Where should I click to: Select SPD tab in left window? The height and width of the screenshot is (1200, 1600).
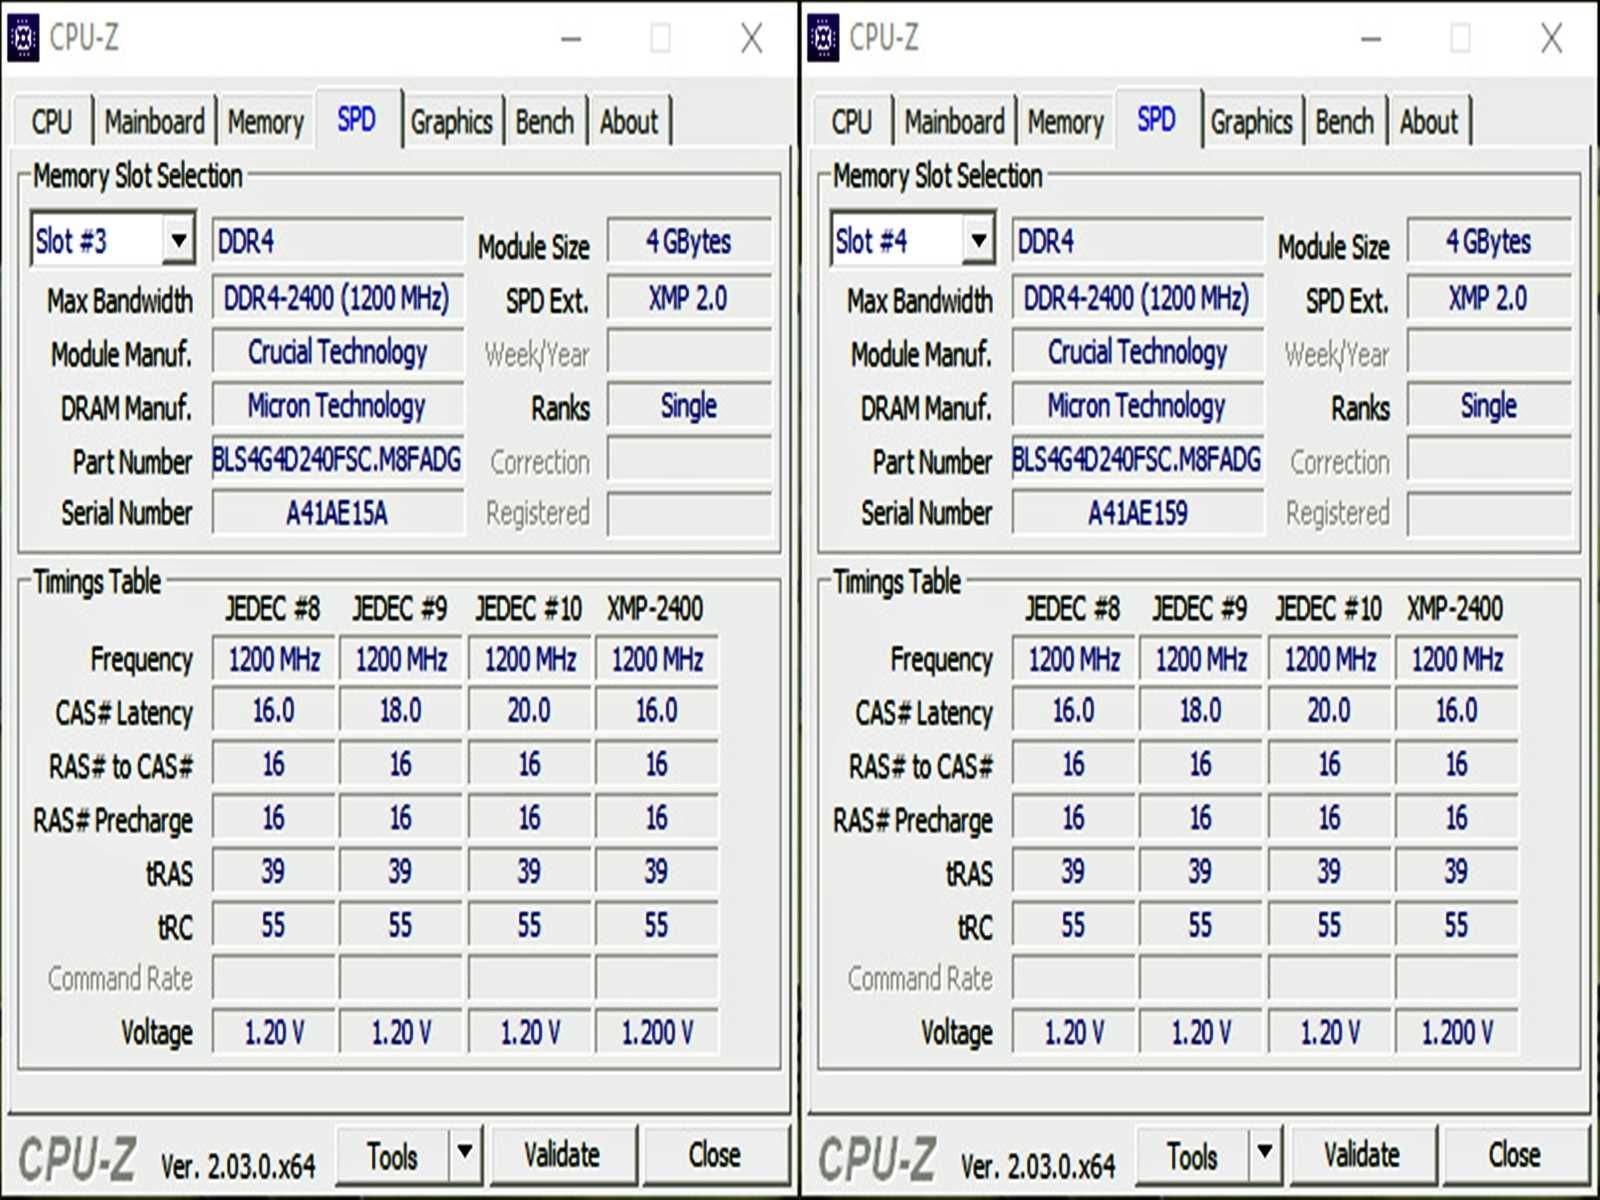357,120
